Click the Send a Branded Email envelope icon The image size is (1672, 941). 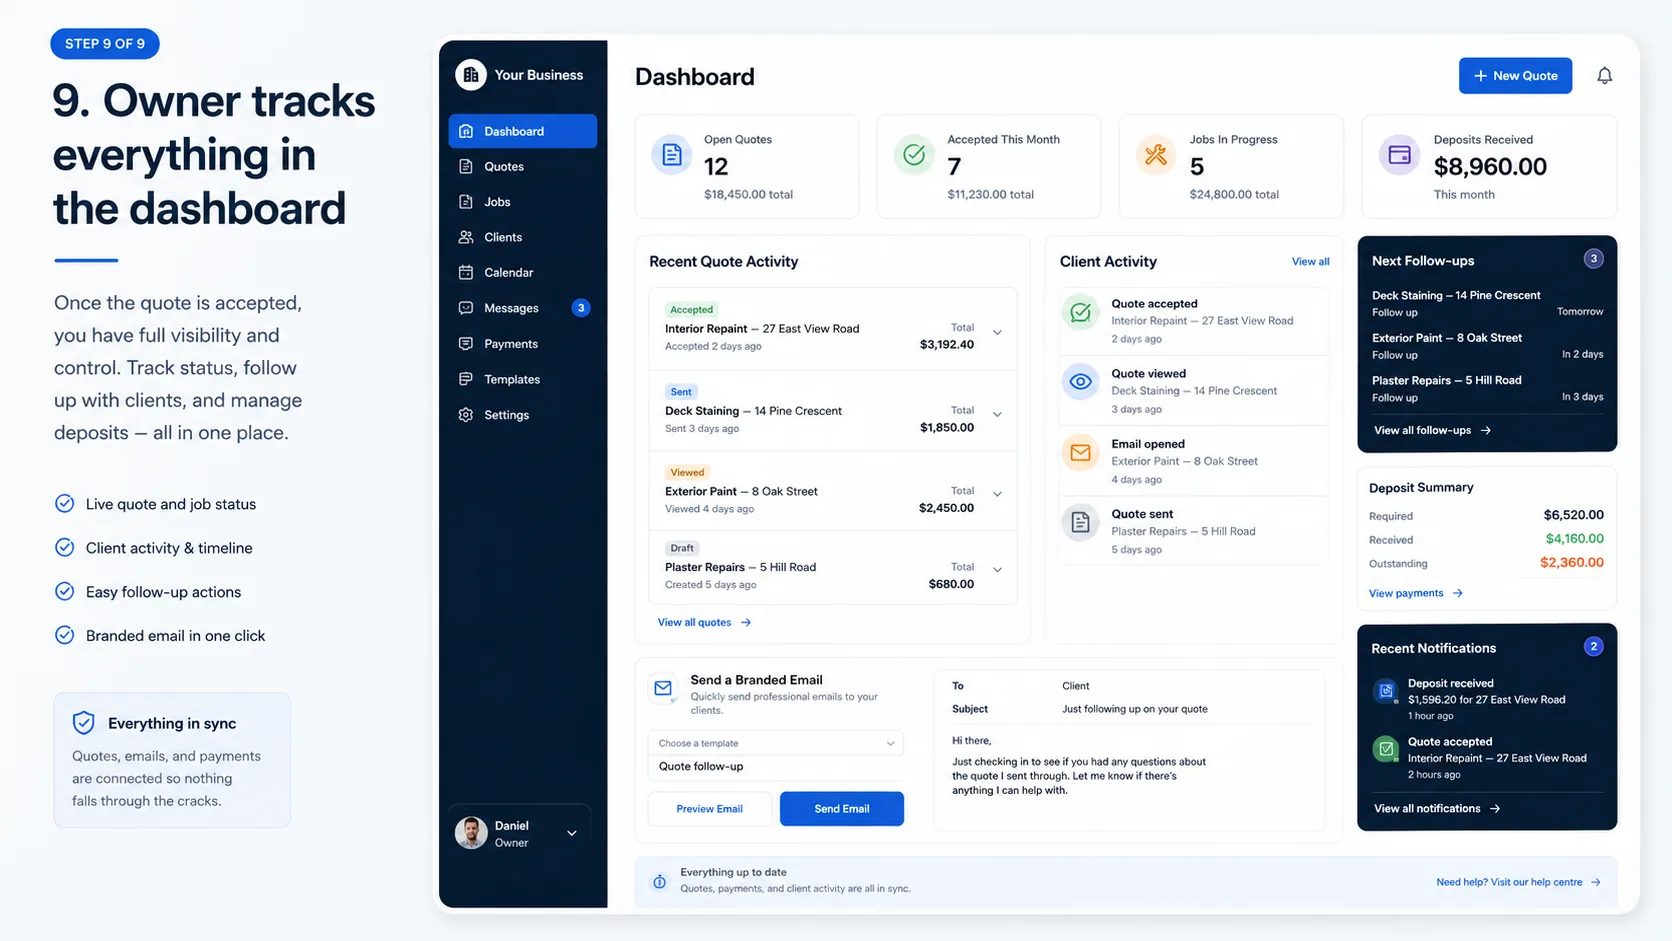(x=662, y=688)
